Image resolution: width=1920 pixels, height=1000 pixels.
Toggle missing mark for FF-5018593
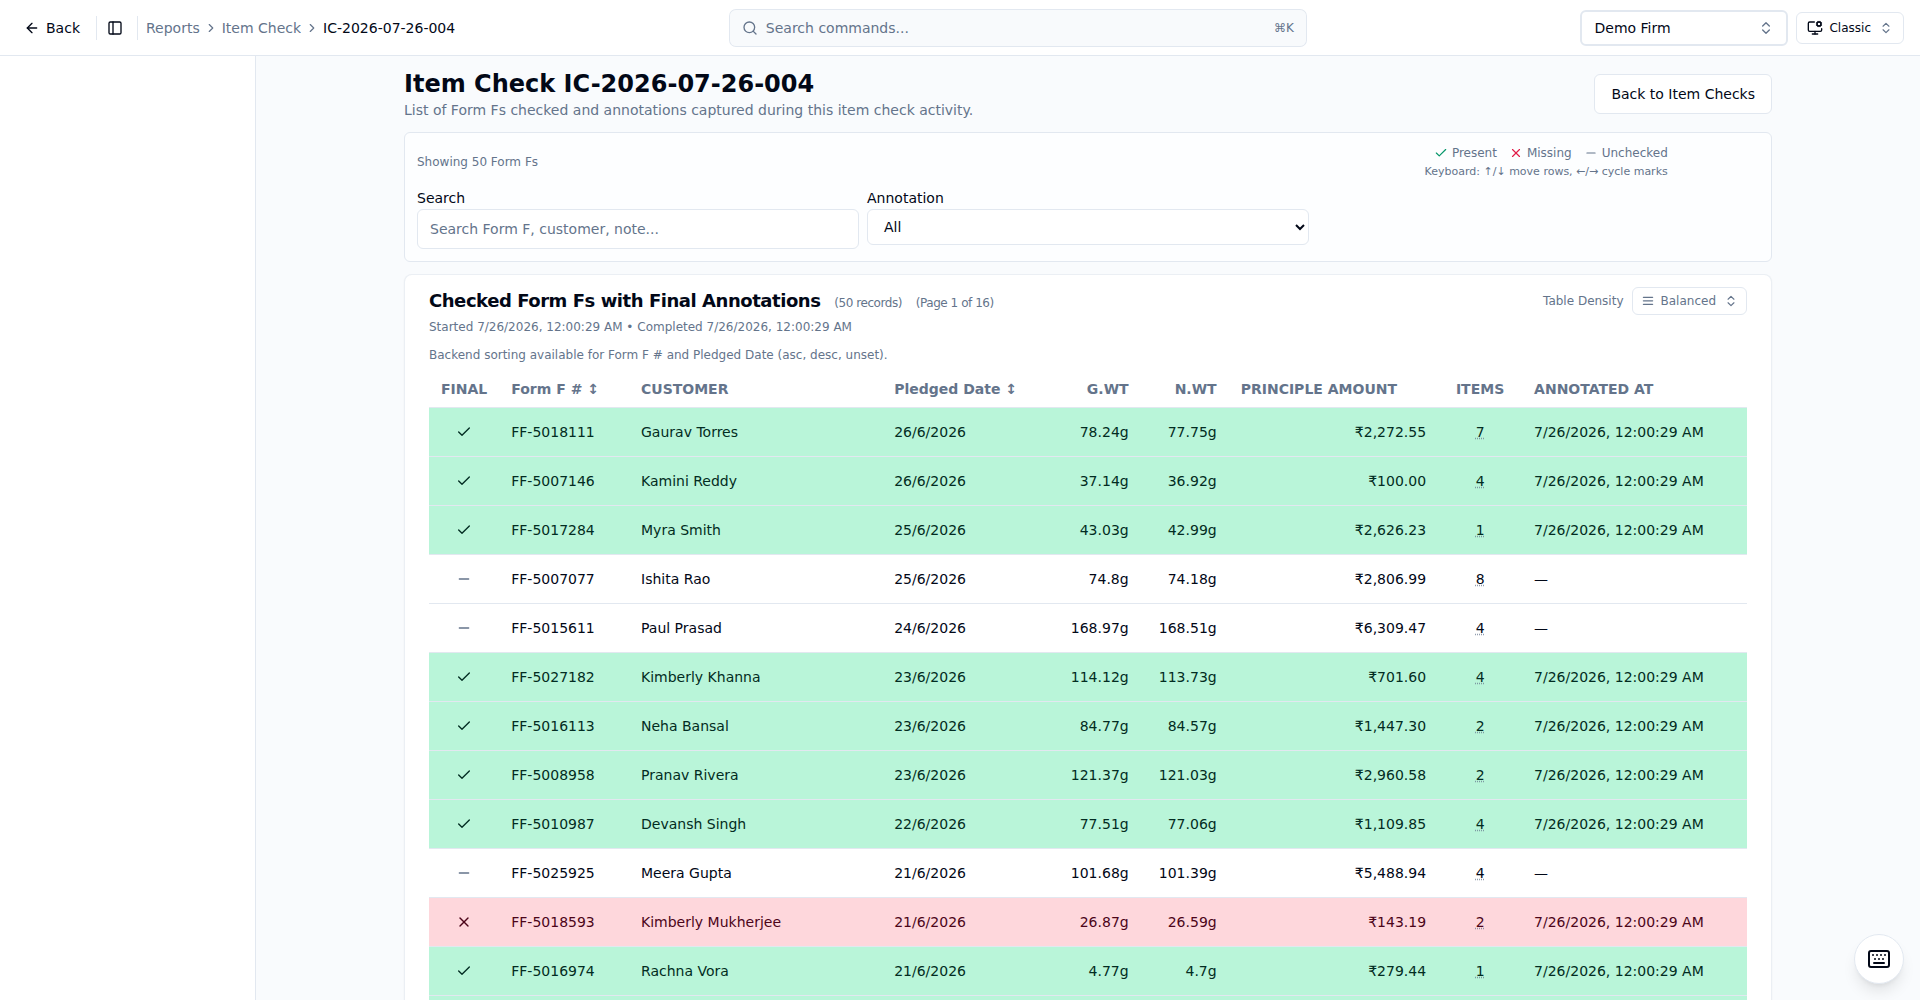tap(464, 922)
